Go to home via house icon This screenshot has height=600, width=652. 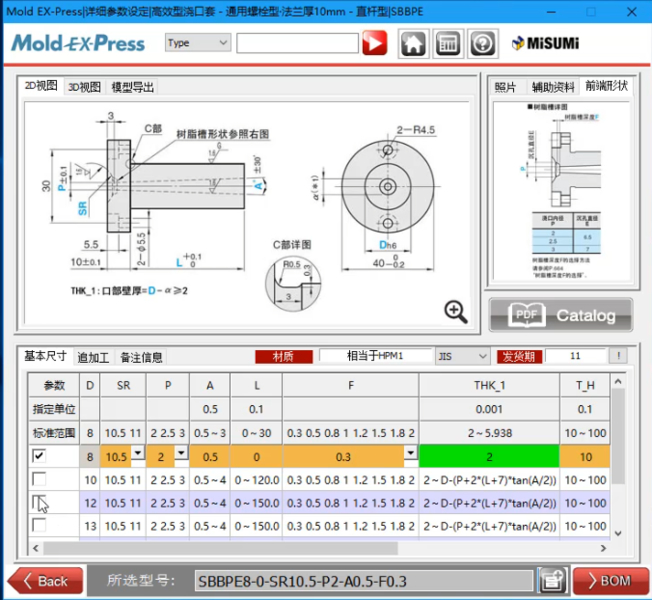413,43
